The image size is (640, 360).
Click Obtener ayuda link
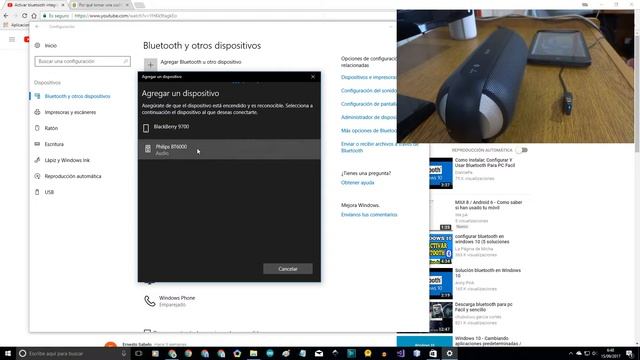click(x=358, y=182)
